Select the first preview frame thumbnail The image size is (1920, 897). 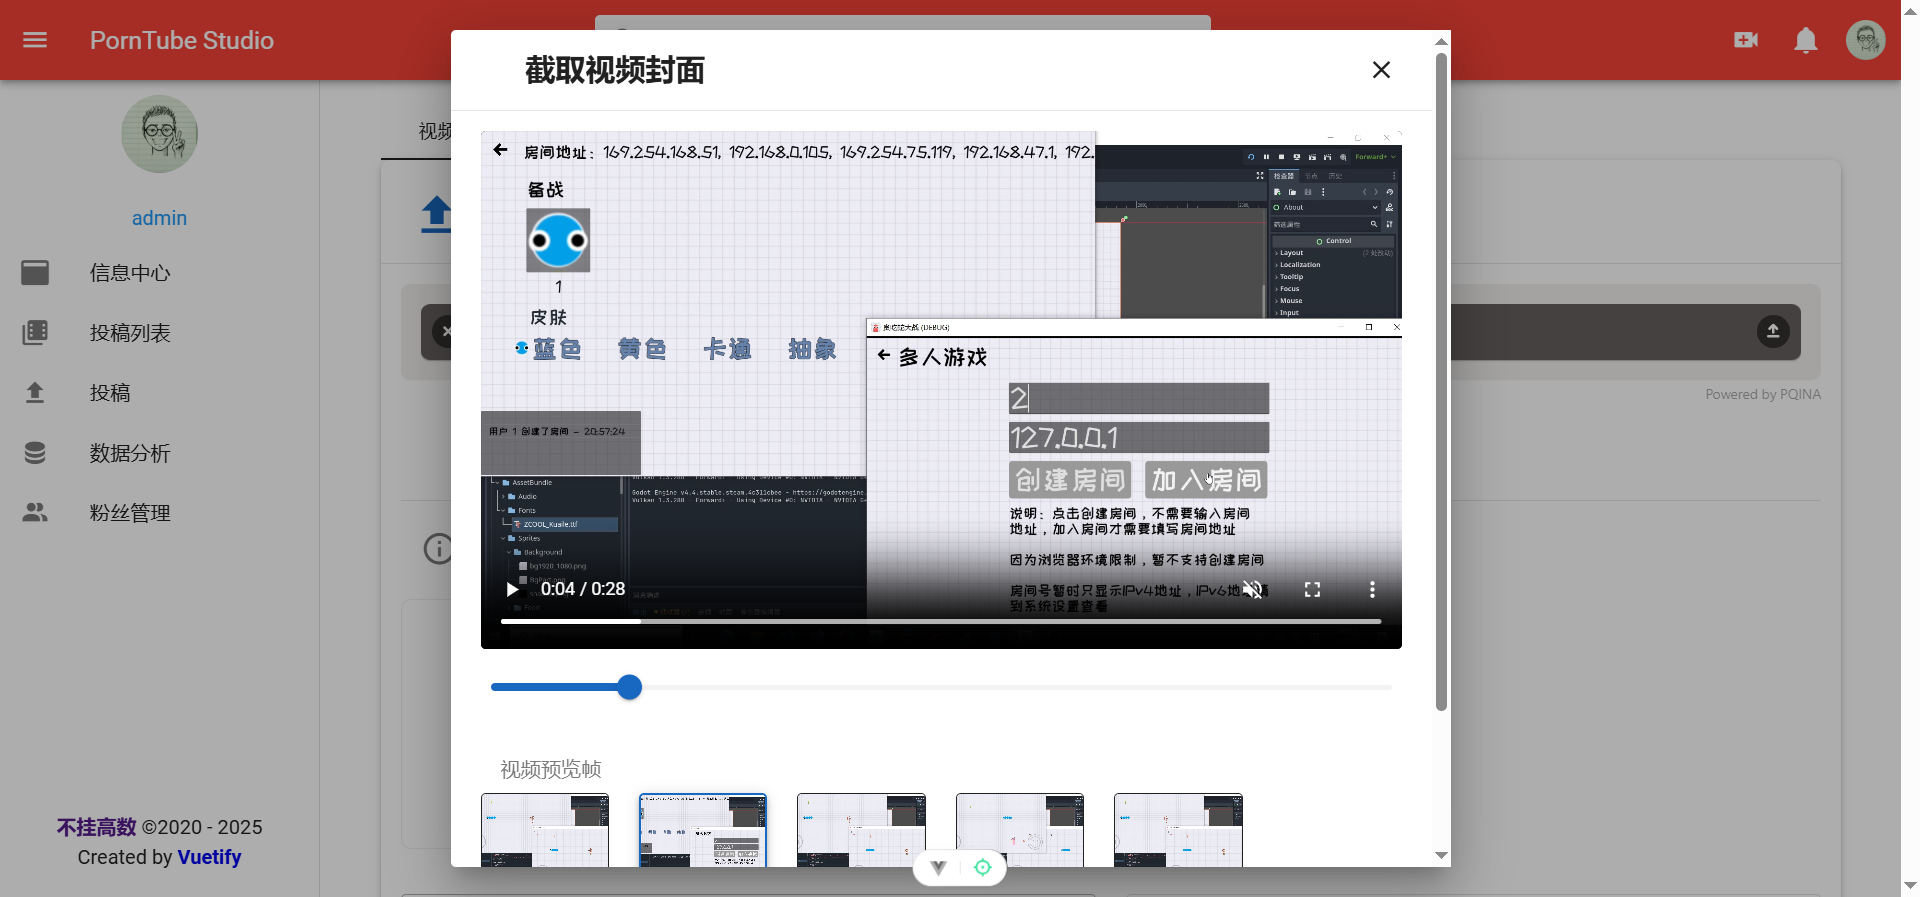(545, 830)
